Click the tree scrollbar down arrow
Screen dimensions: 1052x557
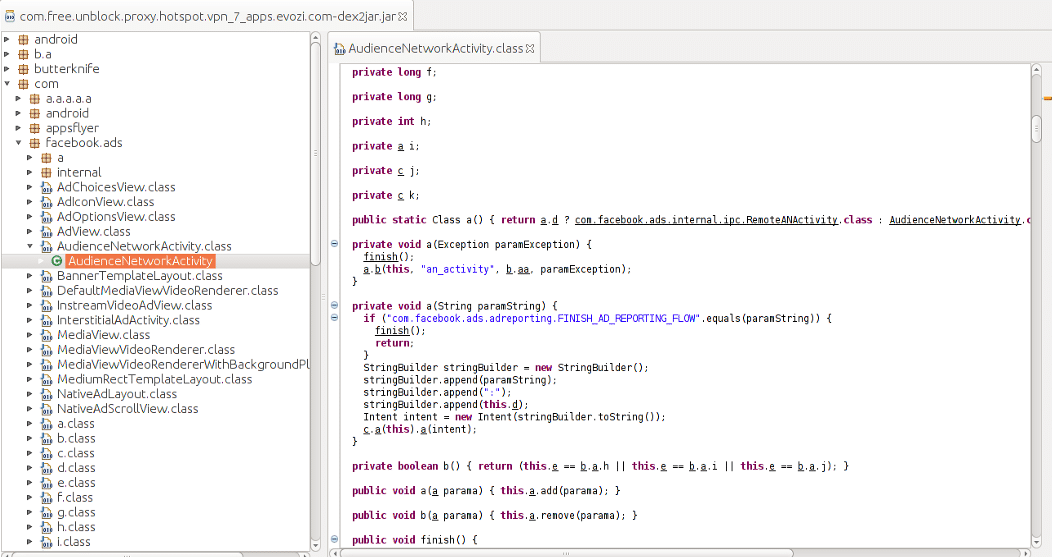315,546
